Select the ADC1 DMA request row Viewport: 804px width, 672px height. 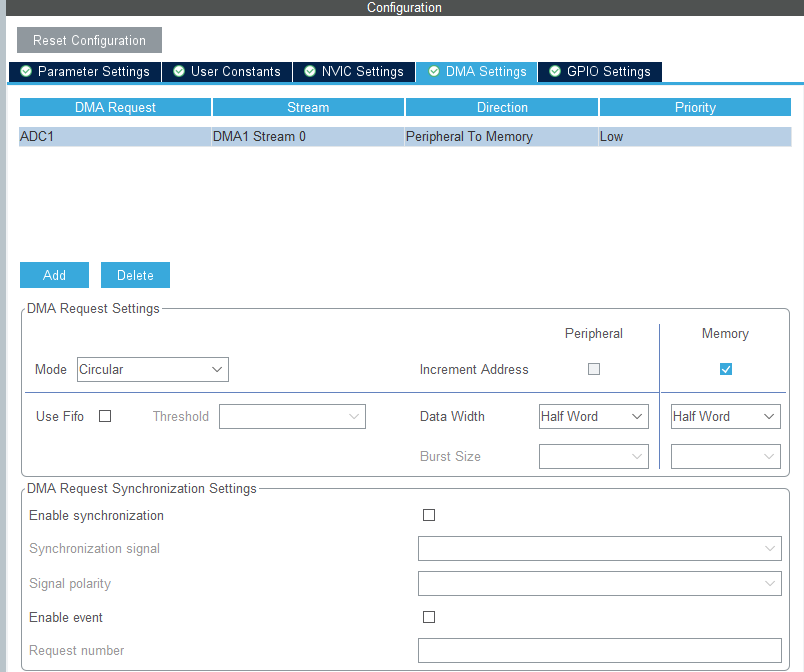[405, 136]
